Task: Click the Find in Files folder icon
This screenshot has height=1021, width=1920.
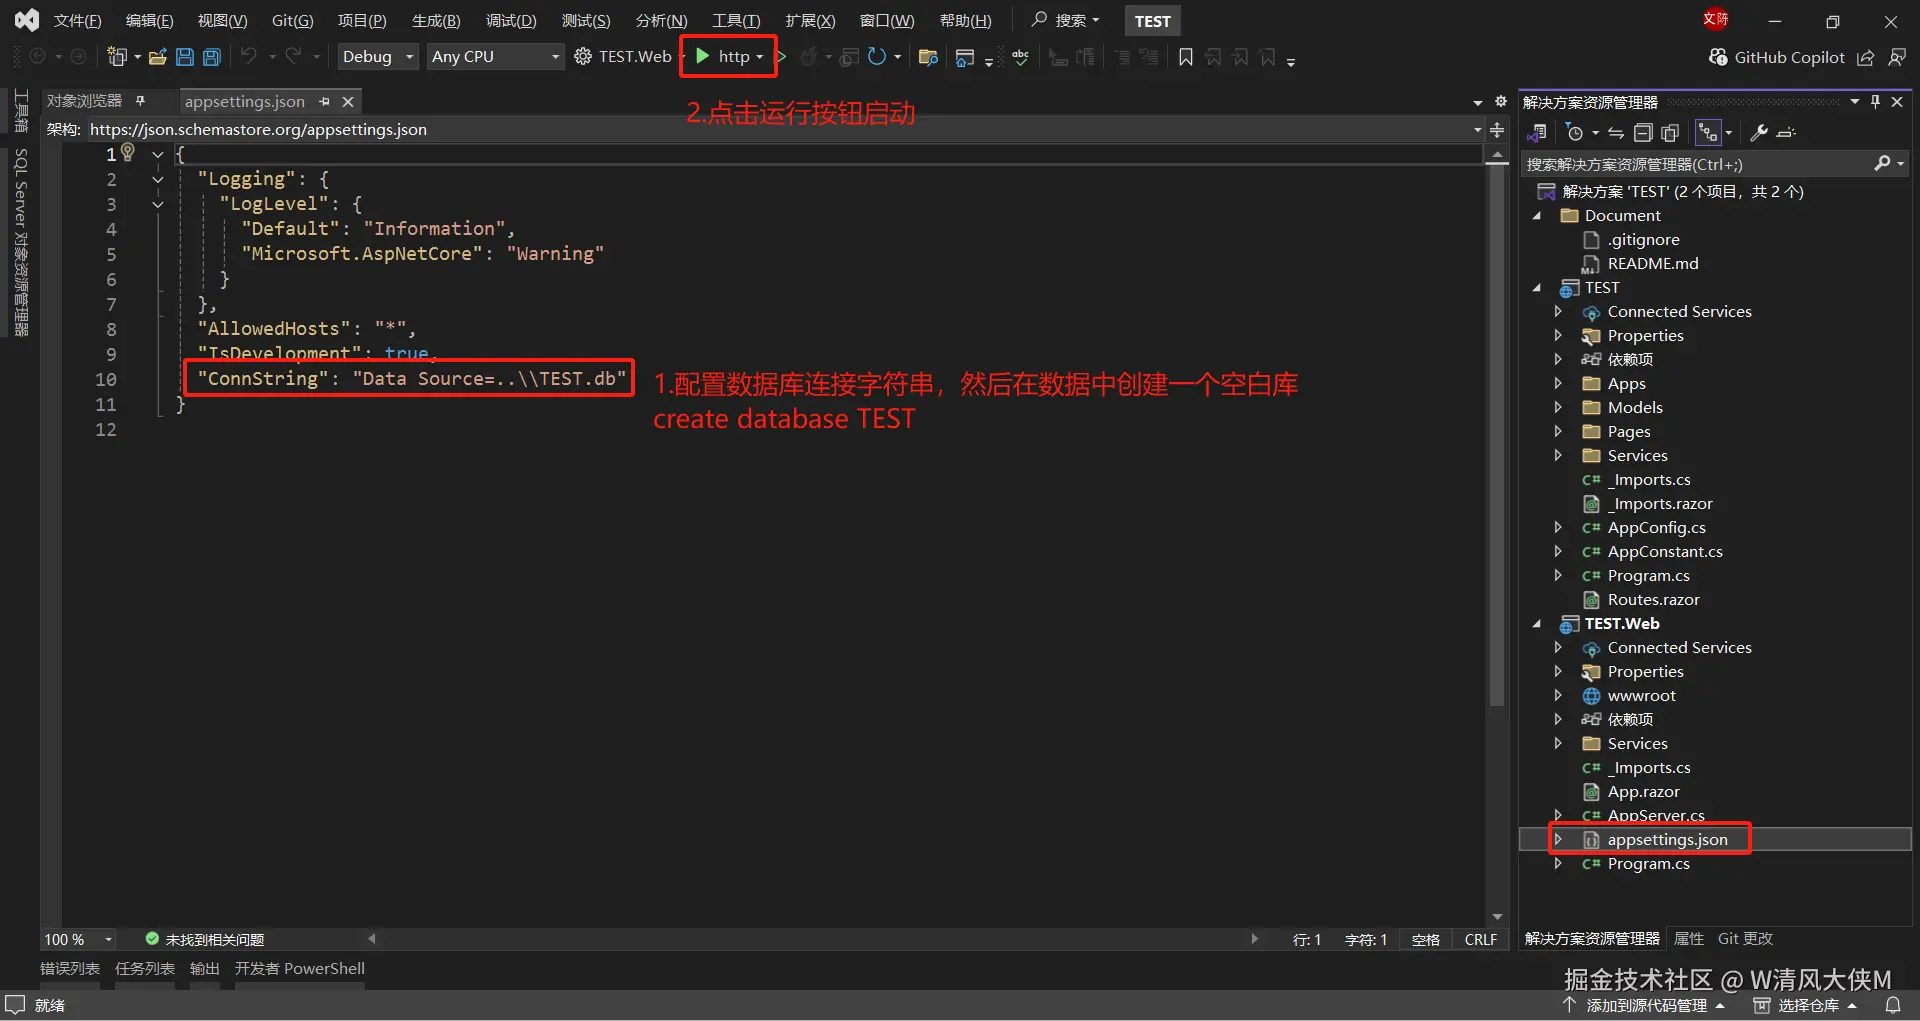Action: (928, 57)
